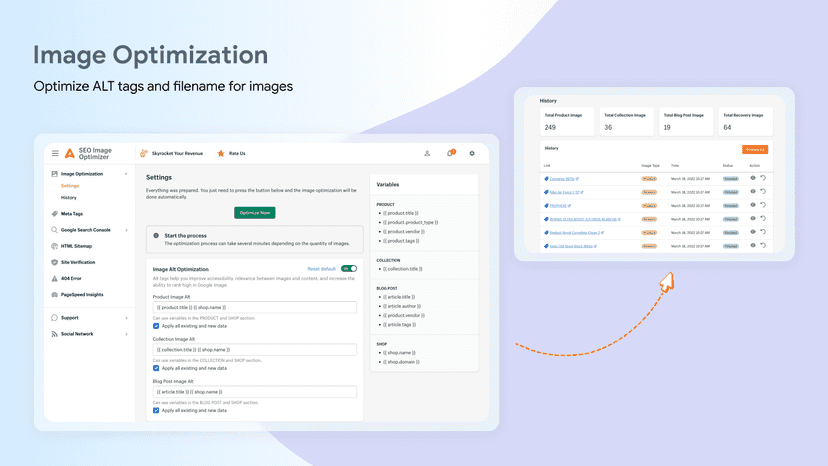Click the Total Recovery Image card showing 64
This screenshot has width=828, height=466.
pos(745,122)
